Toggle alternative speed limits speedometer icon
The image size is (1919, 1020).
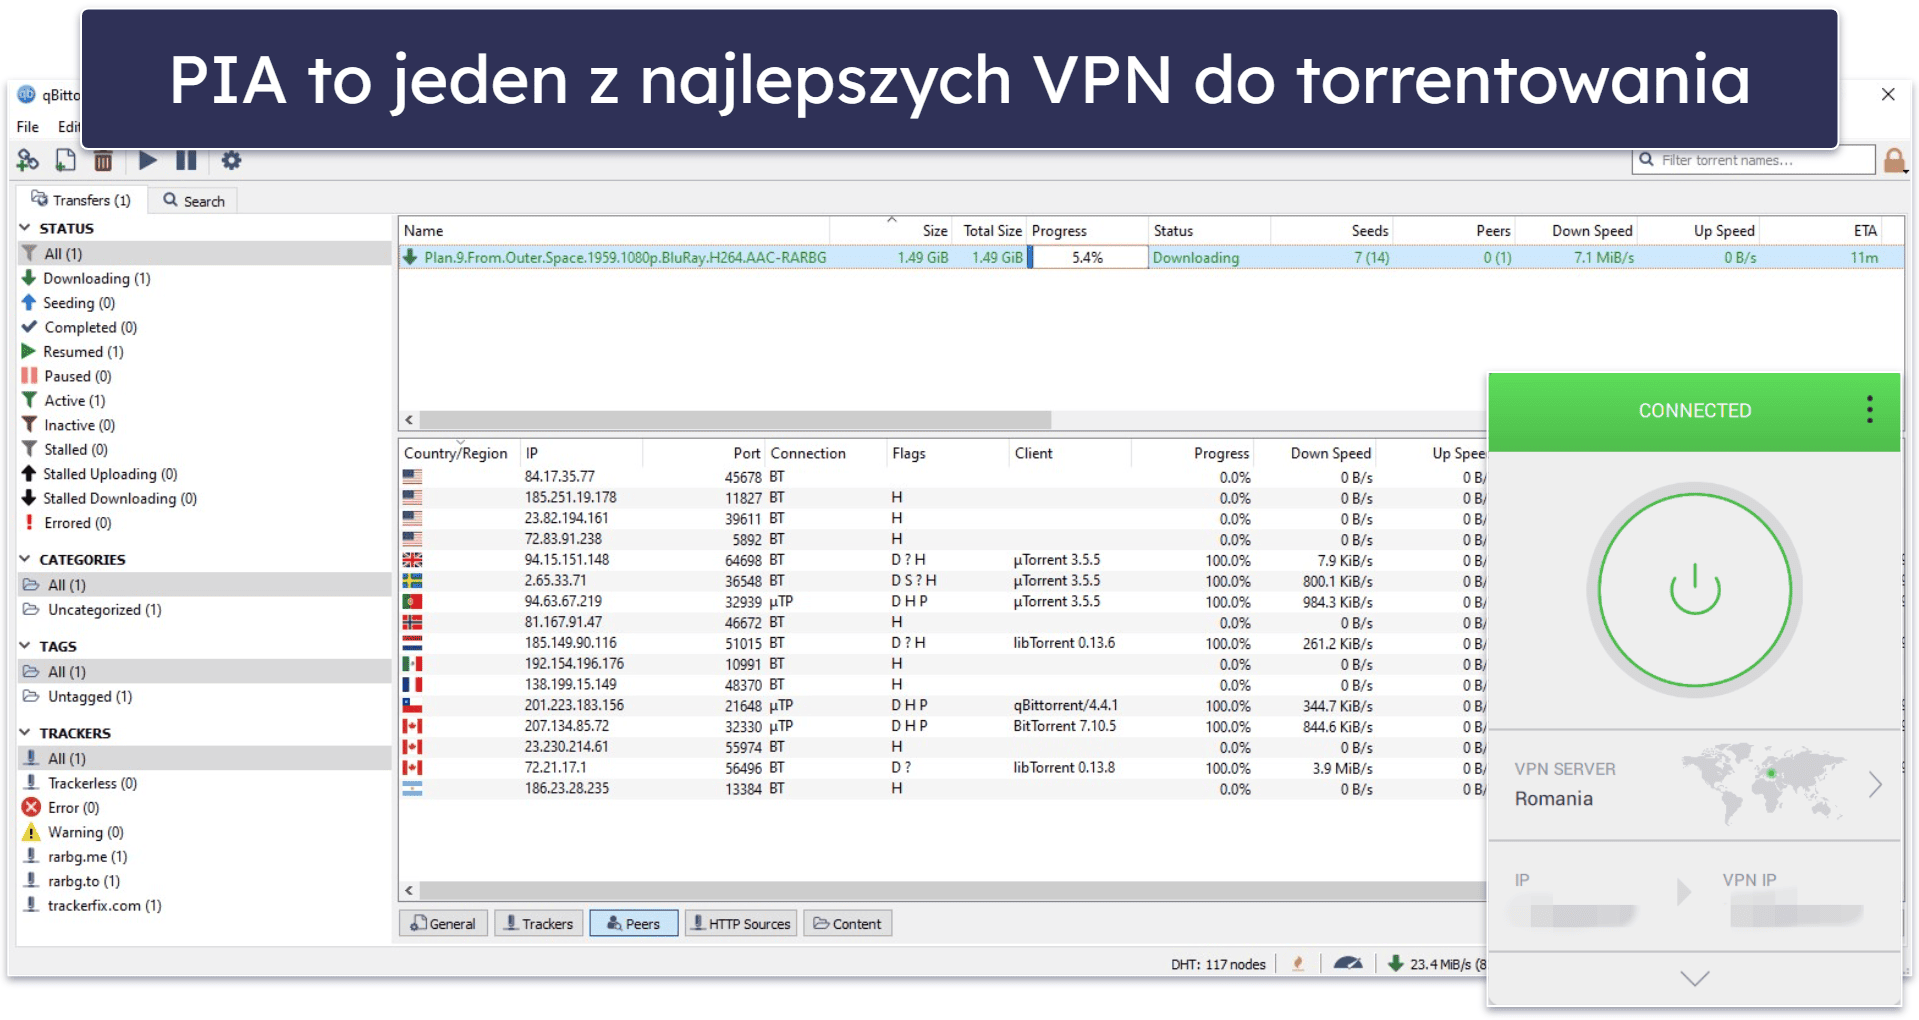1347,964
